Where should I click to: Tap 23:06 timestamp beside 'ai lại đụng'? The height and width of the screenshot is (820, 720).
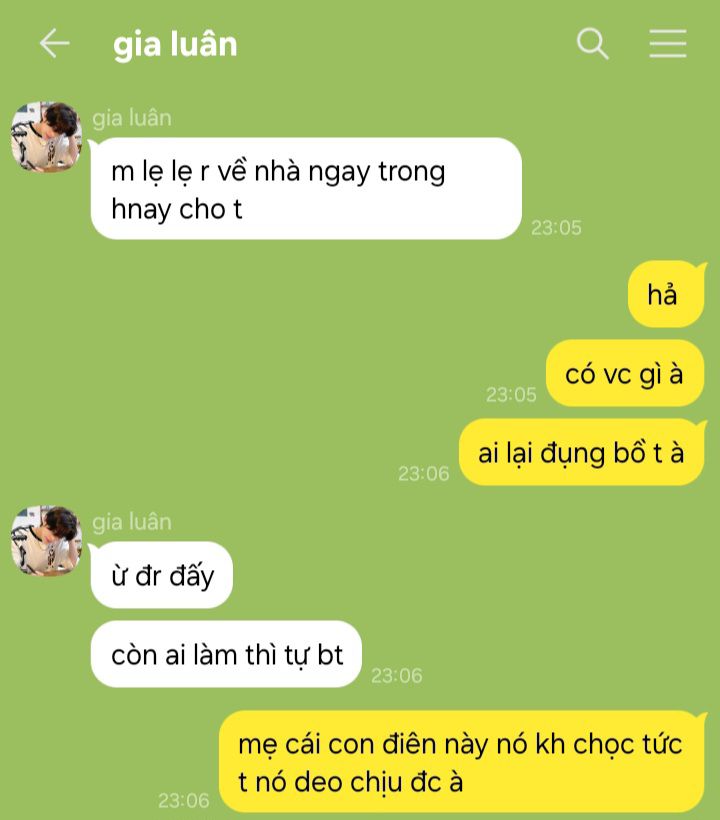coord(424,473)
